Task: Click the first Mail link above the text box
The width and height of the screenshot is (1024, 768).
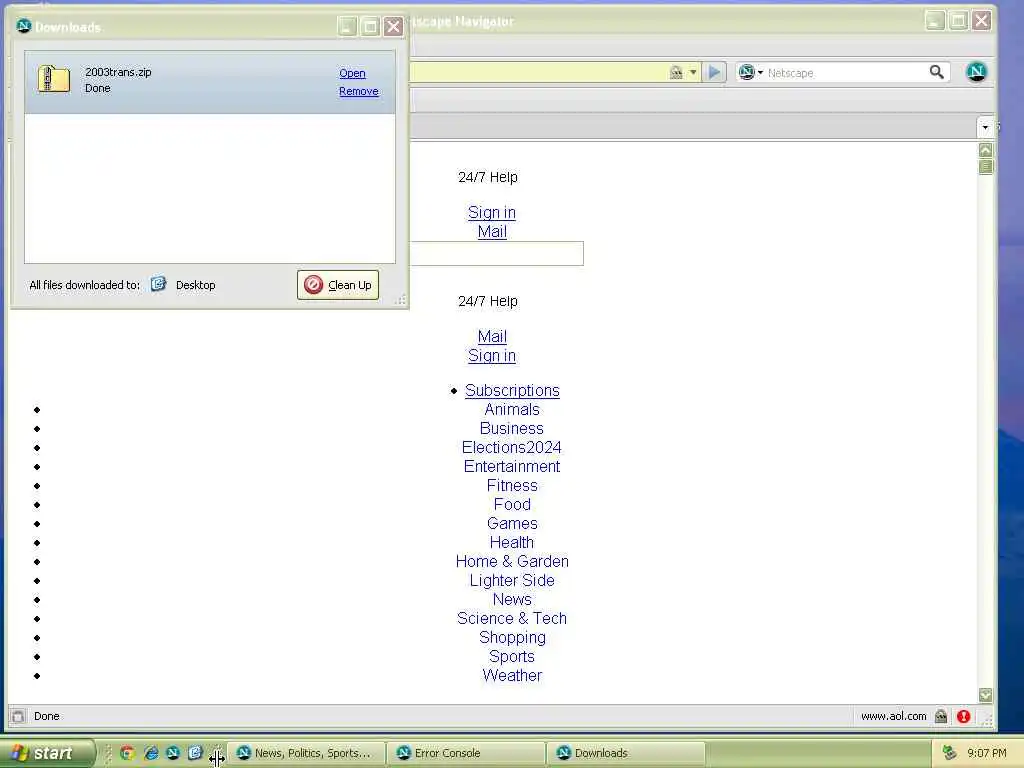Action: (x=492, y=231)
